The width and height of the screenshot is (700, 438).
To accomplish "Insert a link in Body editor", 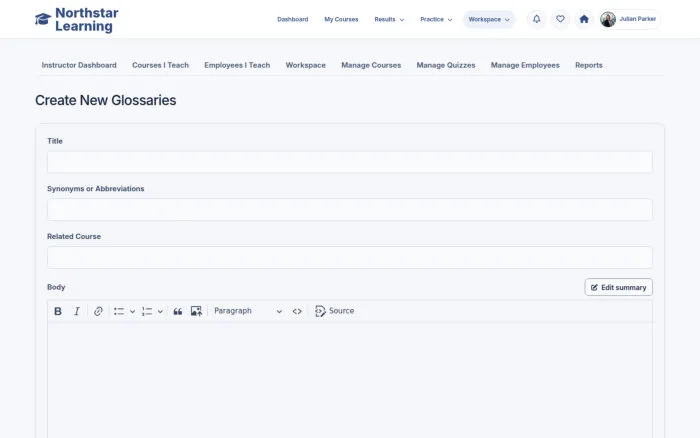I will coord(98,311).
